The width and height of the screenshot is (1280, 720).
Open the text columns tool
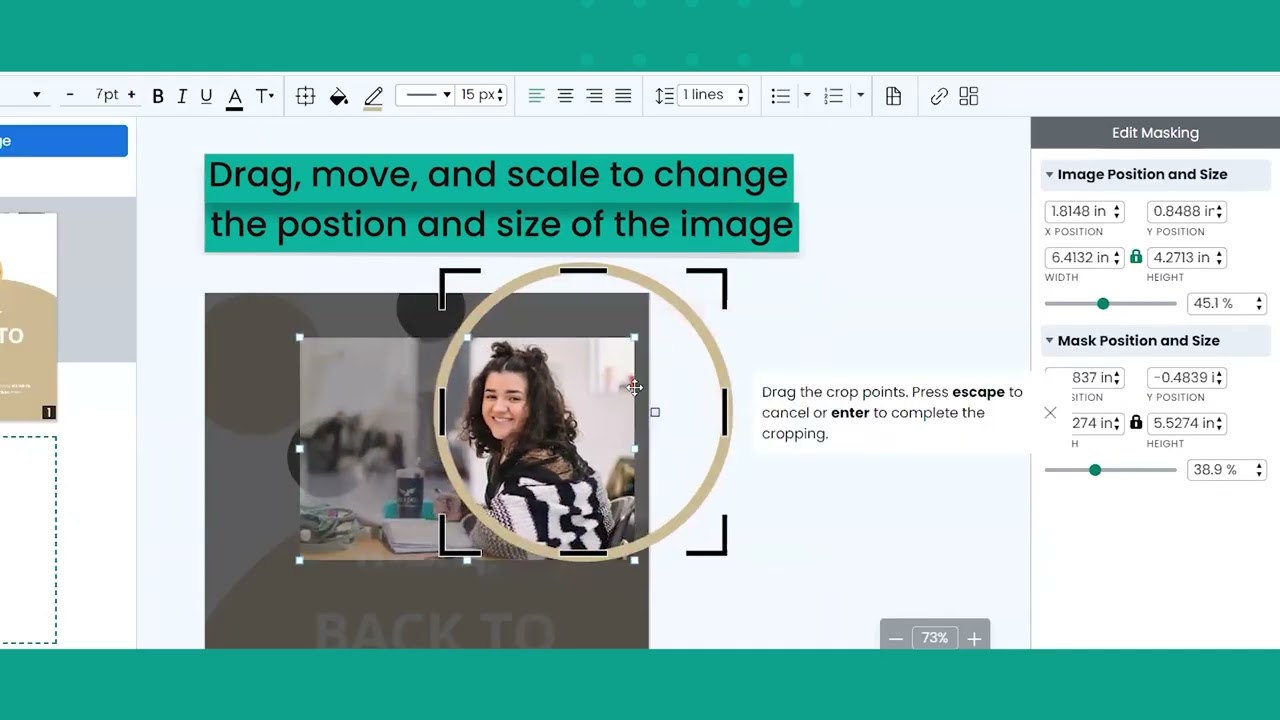[x=894, y=96]
